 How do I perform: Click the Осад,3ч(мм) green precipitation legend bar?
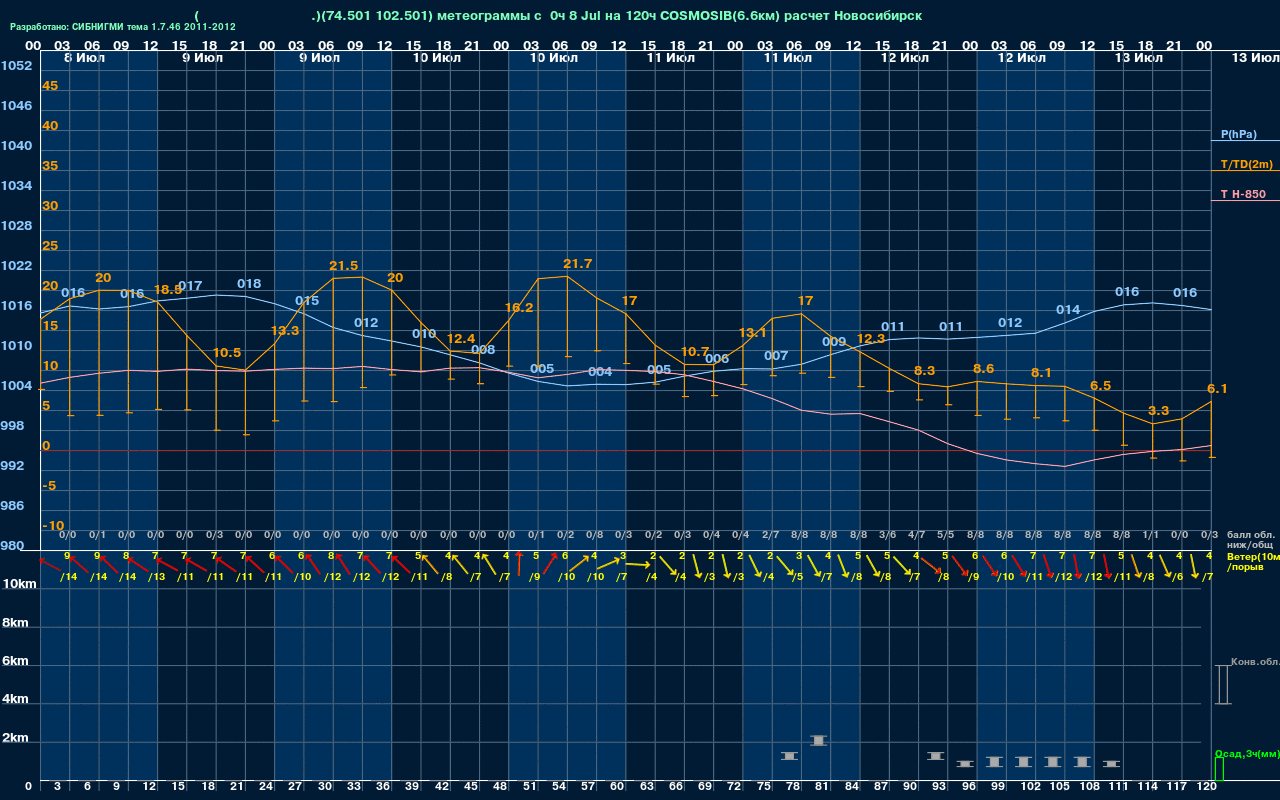point(1218,770)
